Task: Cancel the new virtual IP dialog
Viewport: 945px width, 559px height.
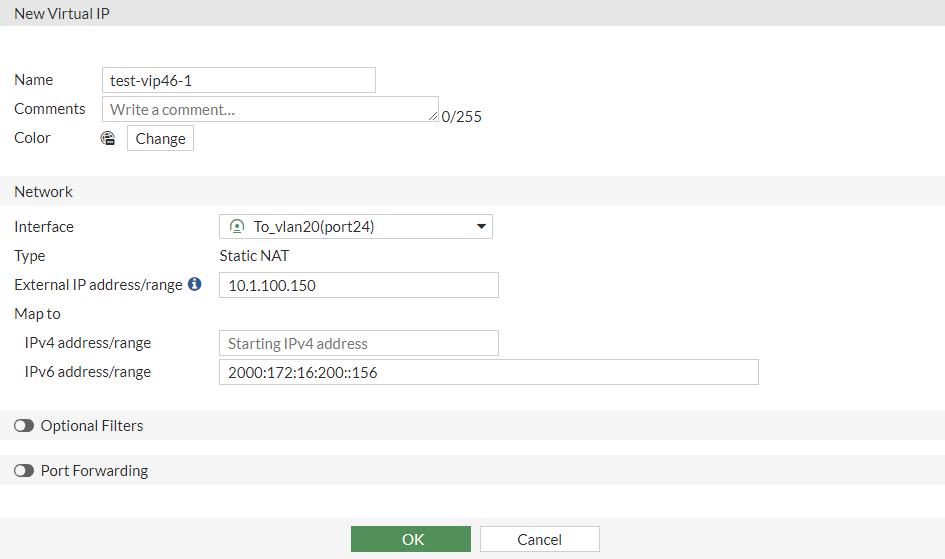Action: pyautogui.click(x=539, y=539)
